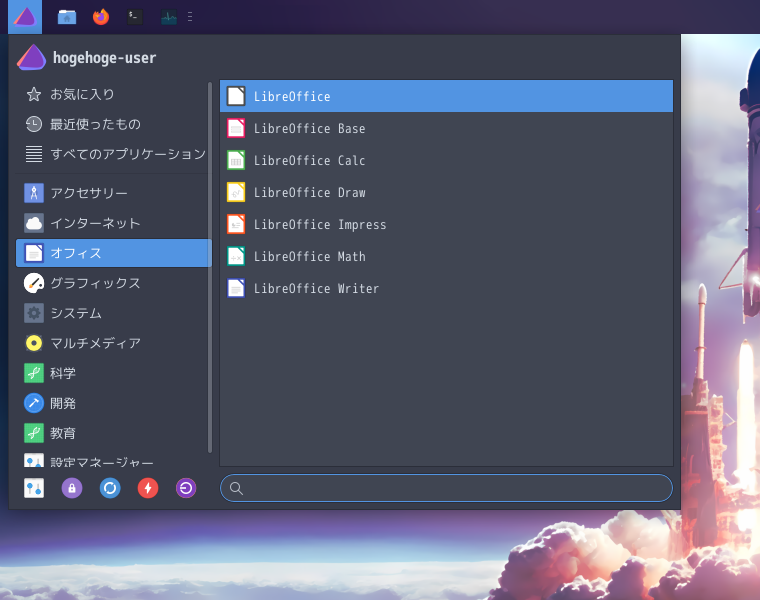Launch LibreOffice Math
Image resolution: width=760 pixels, height=600 pixels.
[446, 256]
